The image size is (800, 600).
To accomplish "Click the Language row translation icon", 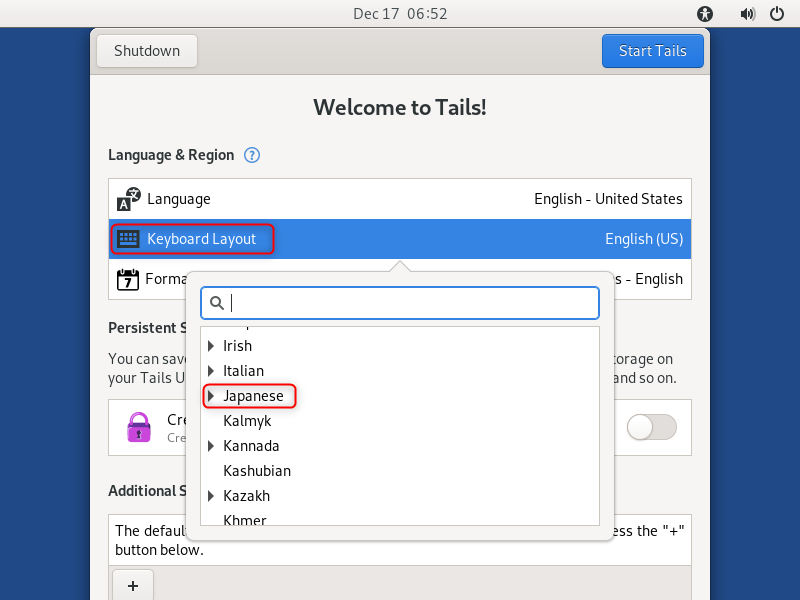I will 128,199.
